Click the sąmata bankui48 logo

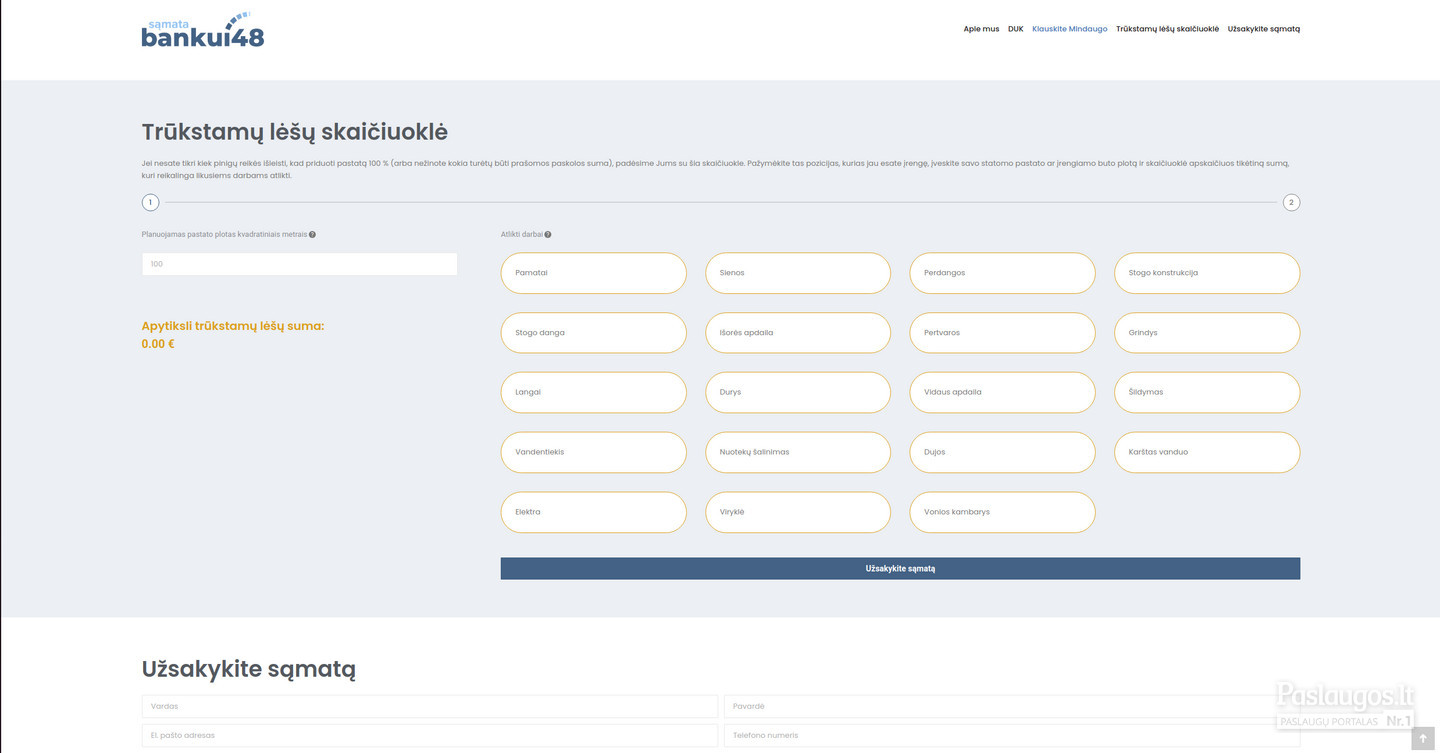(203, 31)
